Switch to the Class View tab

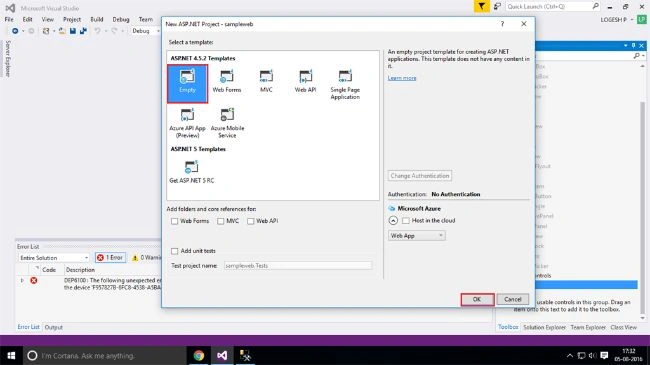point(623,327)
